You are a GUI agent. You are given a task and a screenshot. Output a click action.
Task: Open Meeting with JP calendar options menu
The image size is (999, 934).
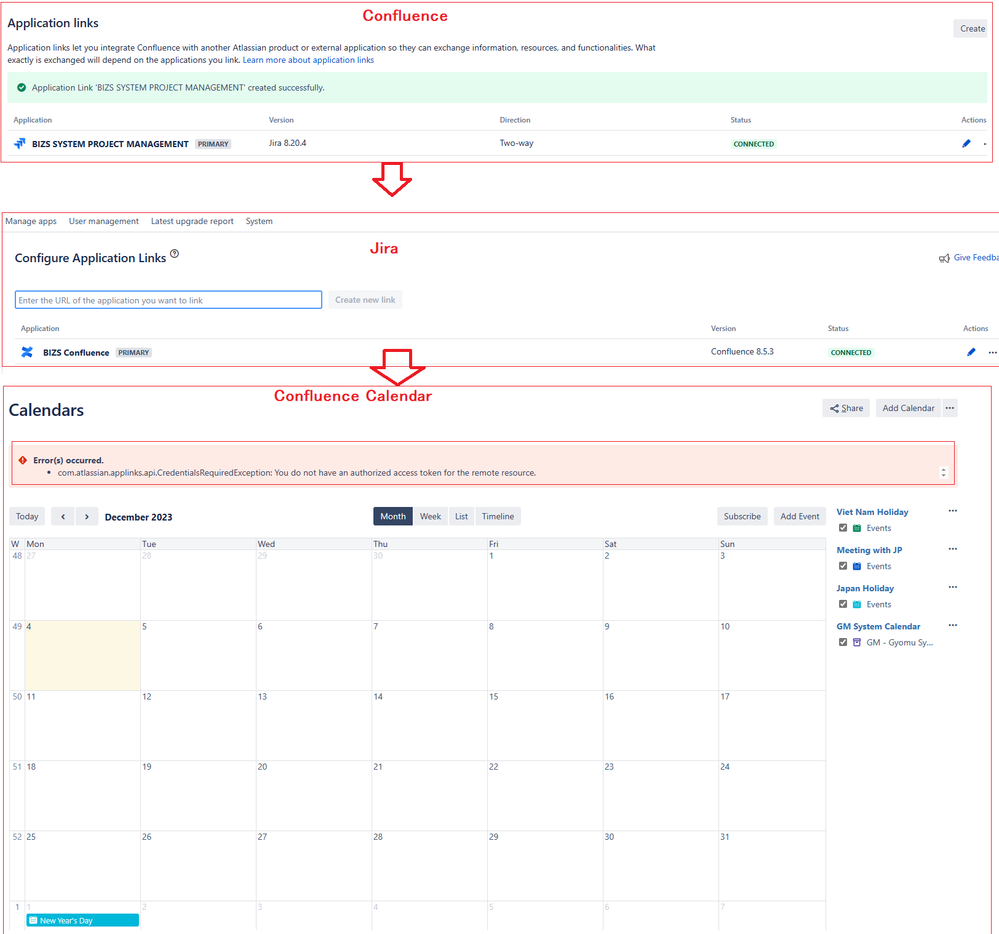(952, 549)
